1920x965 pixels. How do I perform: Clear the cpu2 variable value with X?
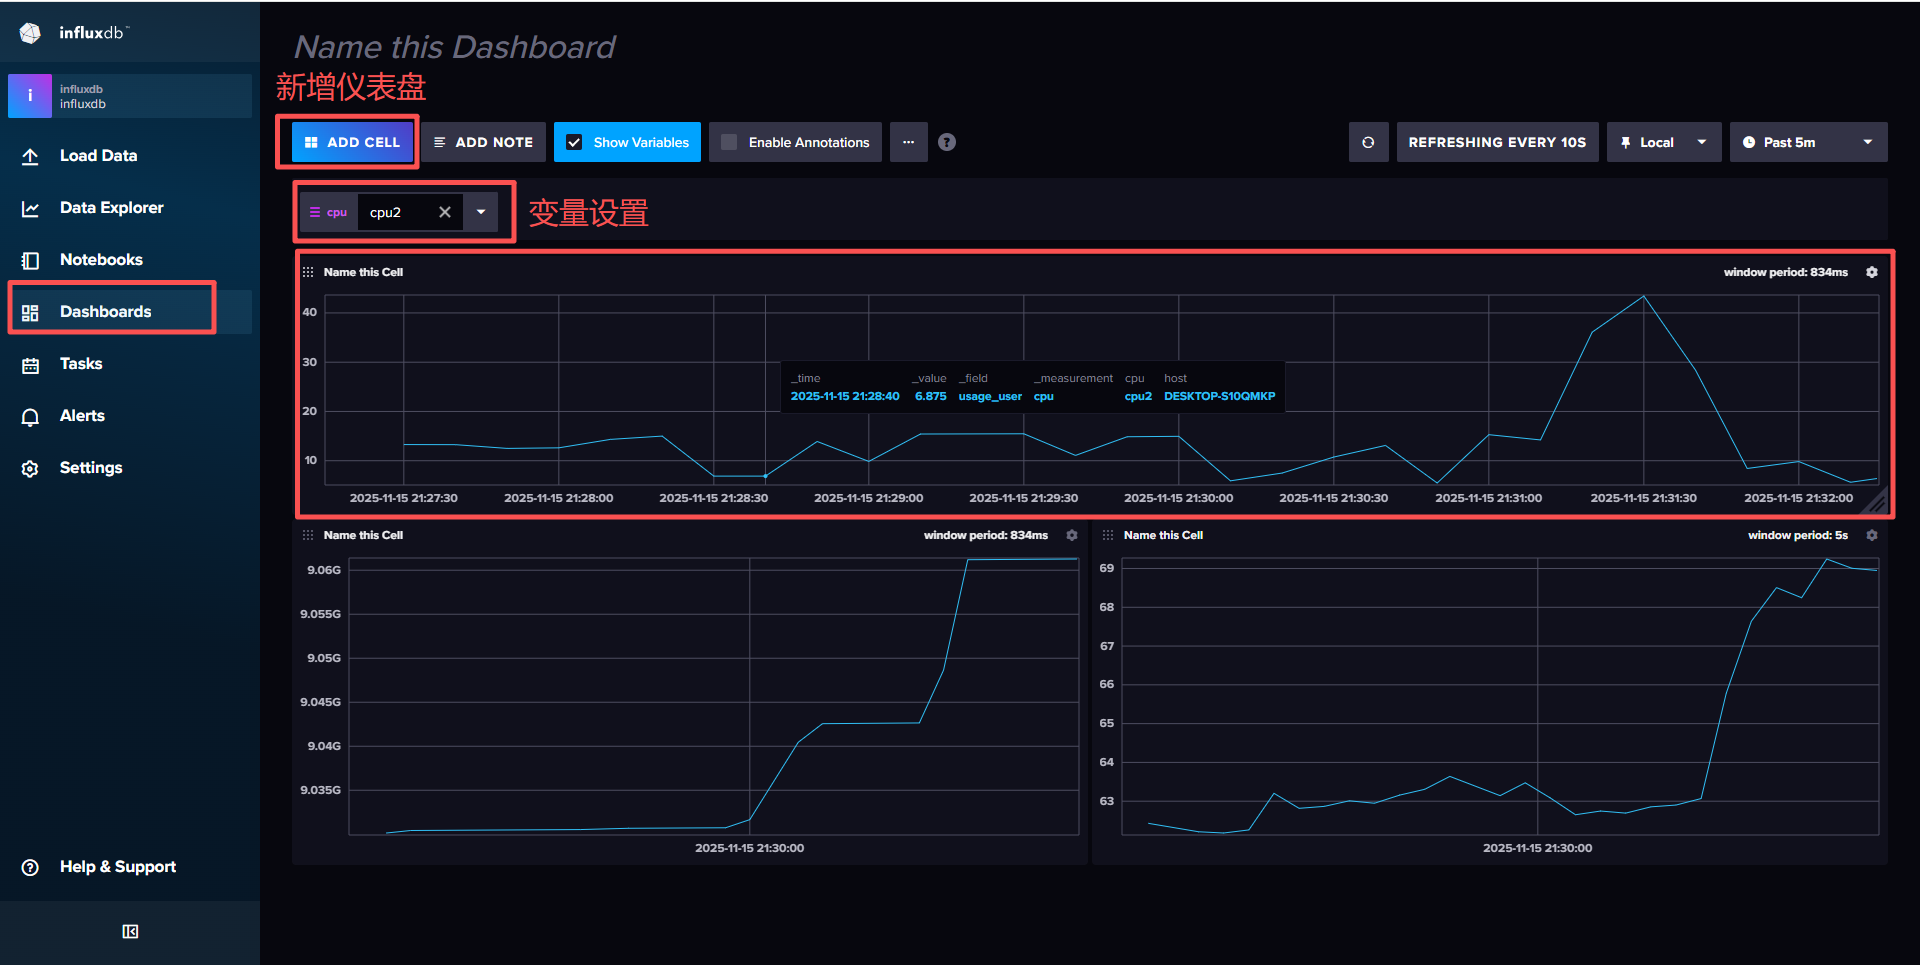(x=445, y=212)
